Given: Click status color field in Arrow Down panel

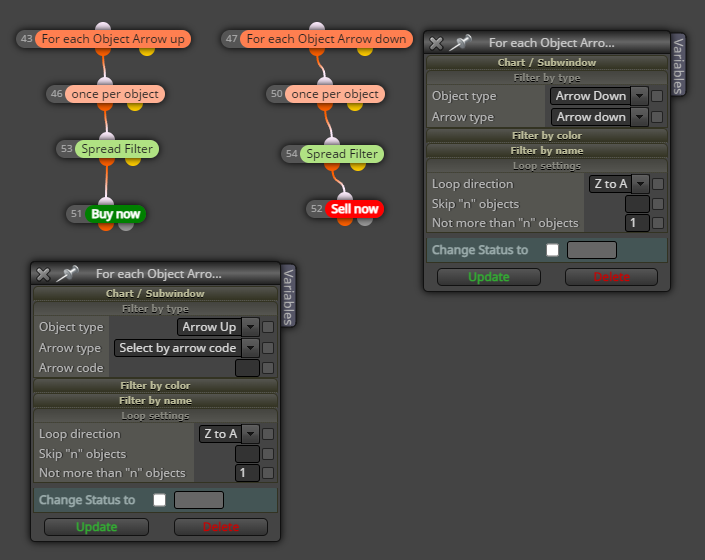Looking at the screenshot, I should pos(592,250).
